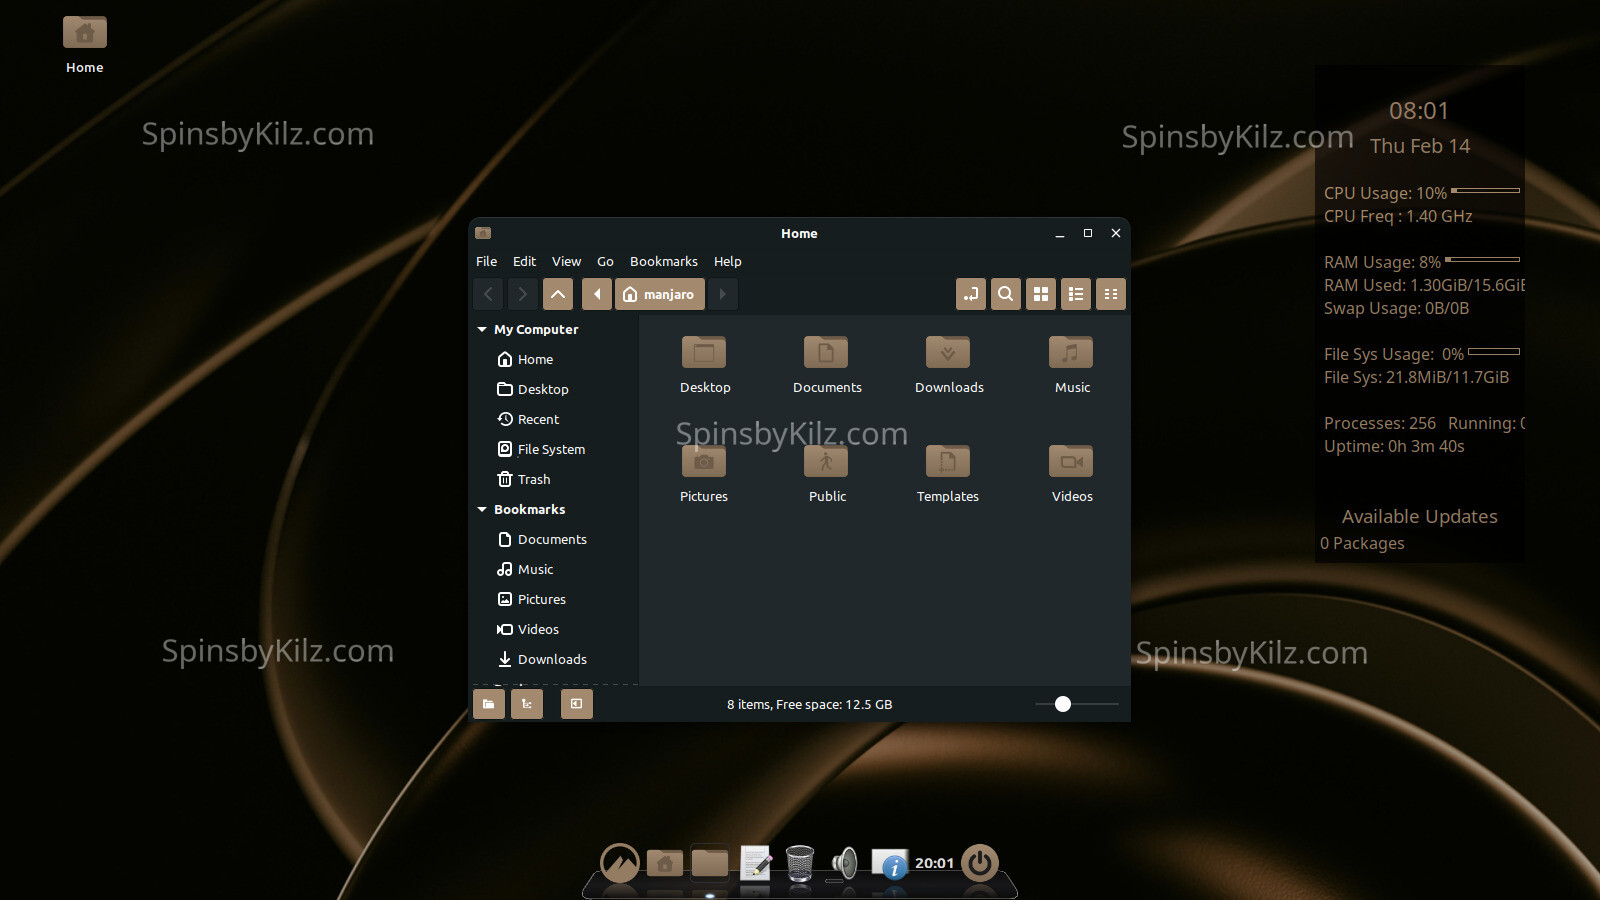Screen dimensions: 1600x900
Task: Show places in sidebar button
Action: pyautogui.click(x=488, y=704)
